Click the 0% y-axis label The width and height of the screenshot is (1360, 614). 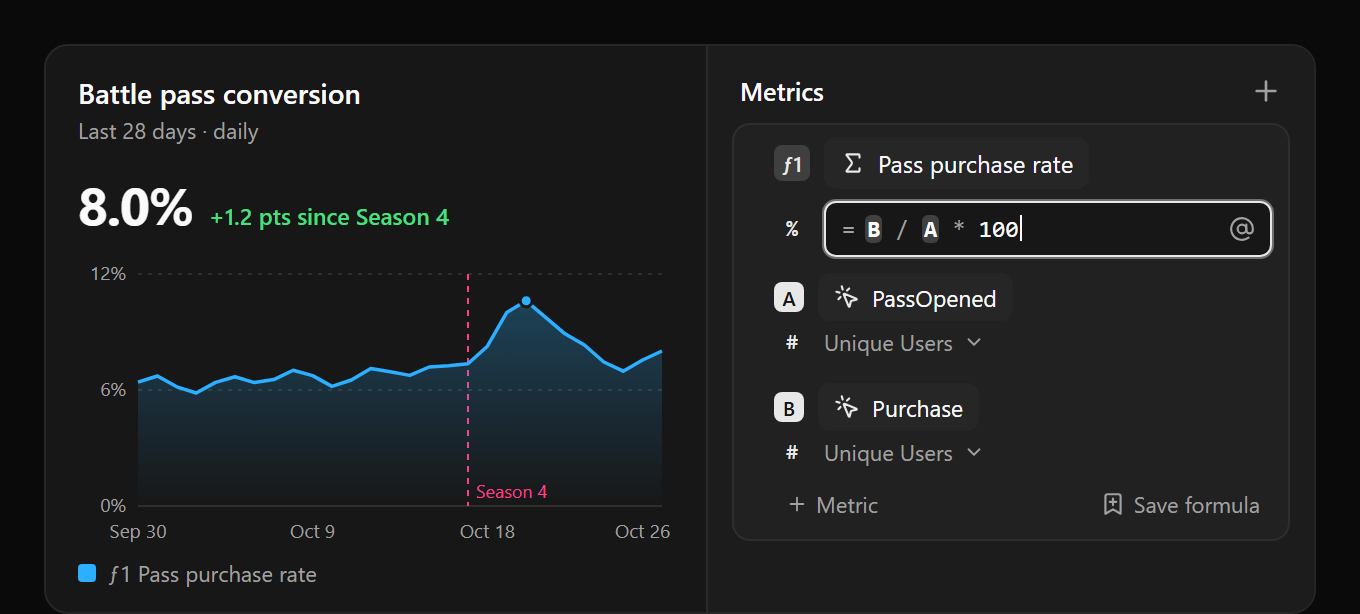click(112, 506)
